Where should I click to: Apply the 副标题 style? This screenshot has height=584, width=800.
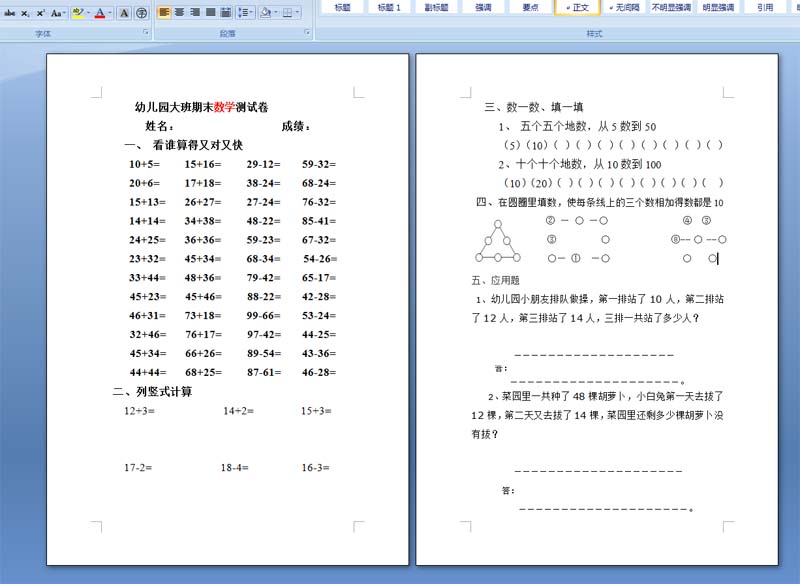tap(436, 7)
